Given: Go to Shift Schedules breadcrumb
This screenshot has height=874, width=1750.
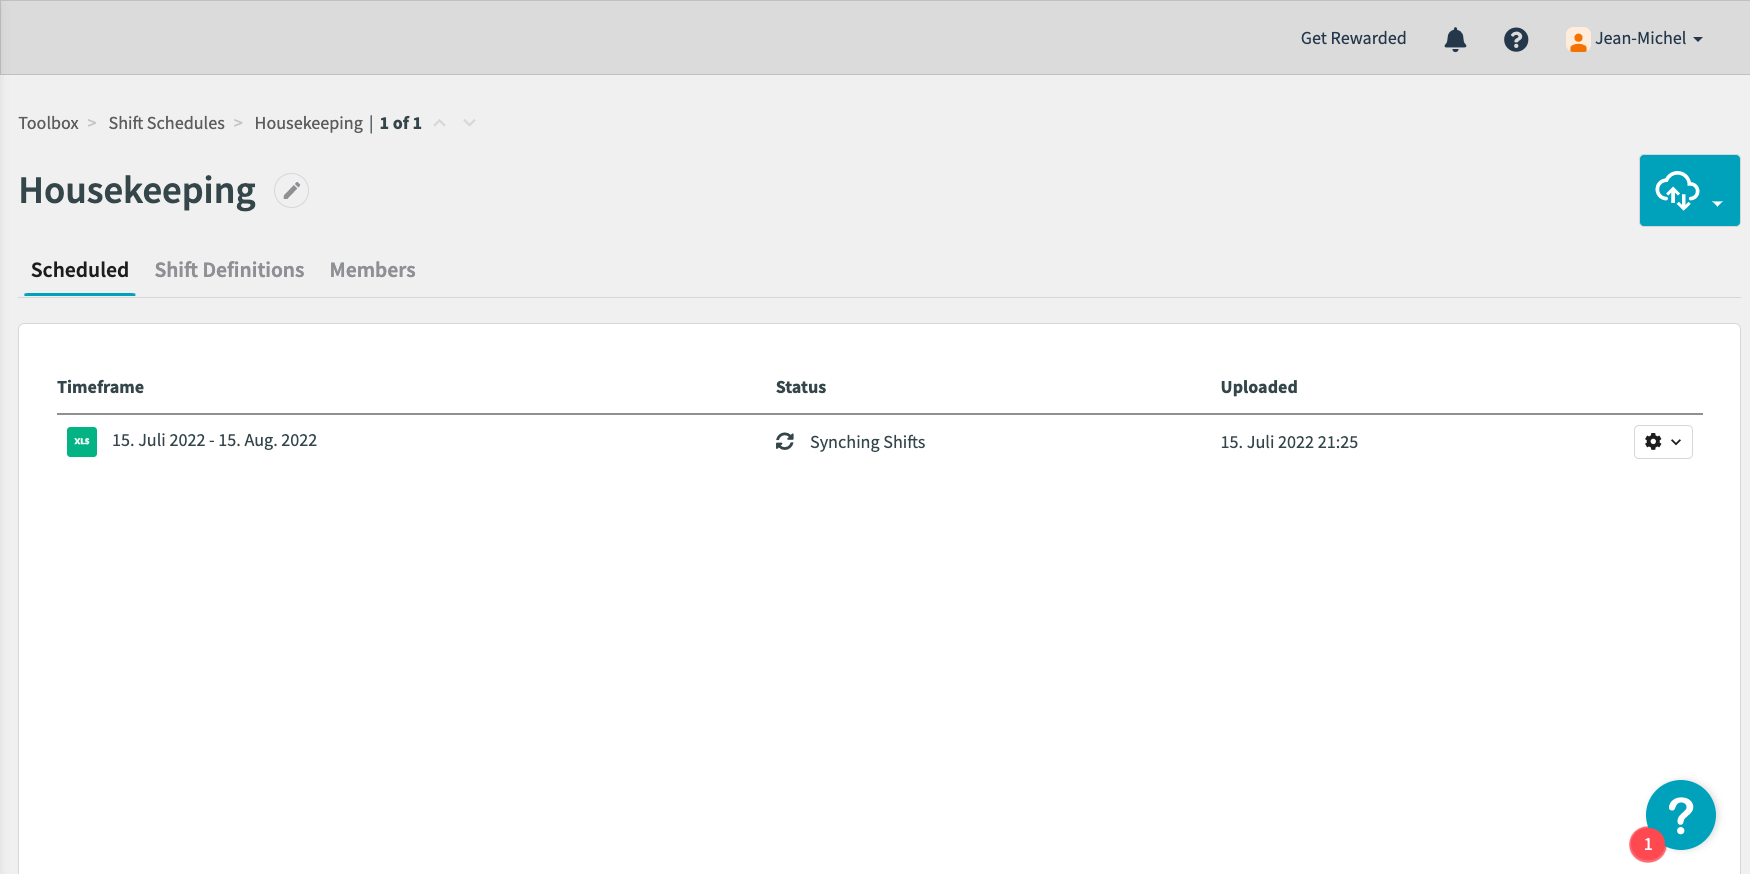Looking at the screenshot, I should click(166, 123).
